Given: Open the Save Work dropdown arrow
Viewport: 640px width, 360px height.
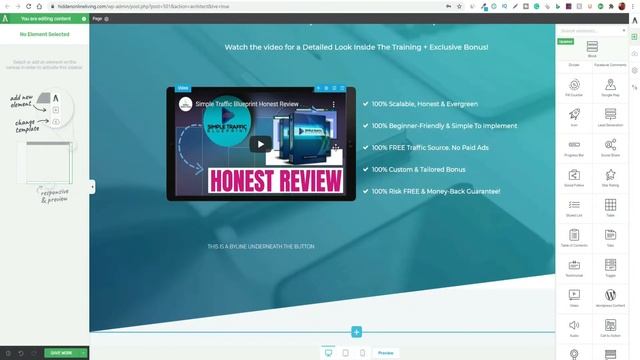Looking at the screenshot, I should pos(84,353).
